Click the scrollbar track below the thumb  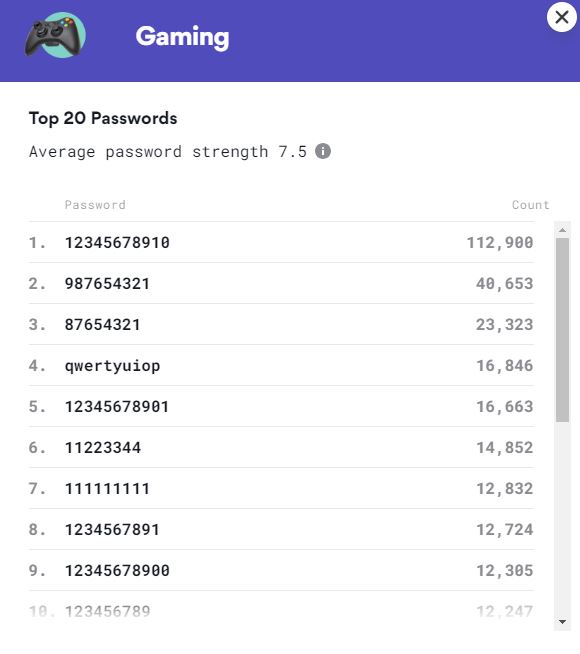(562, 518)
